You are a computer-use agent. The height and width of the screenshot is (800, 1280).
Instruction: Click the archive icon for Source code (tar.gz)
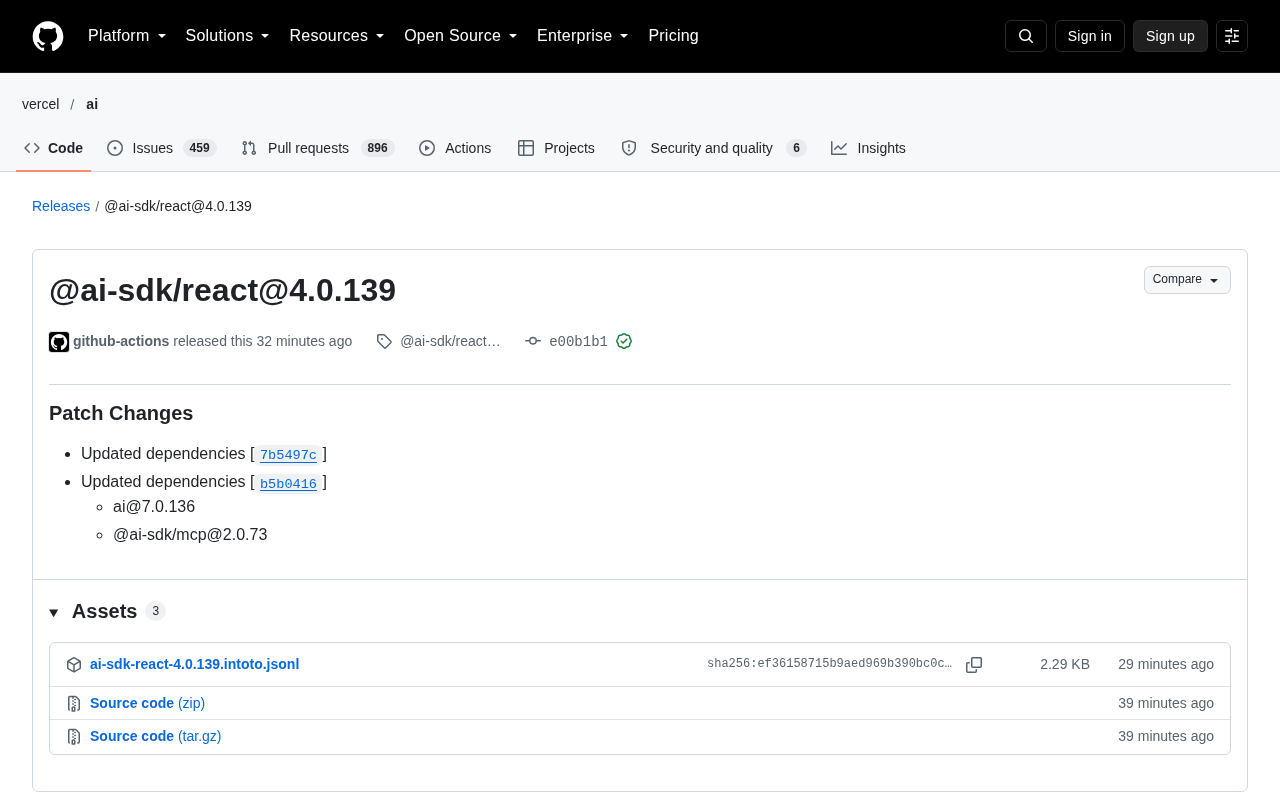click(74, 737)
